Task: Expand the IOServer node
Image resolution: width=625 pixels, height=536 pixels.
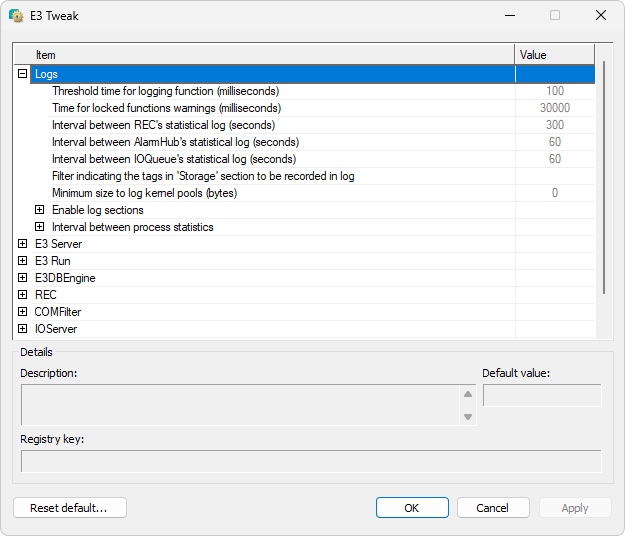Action: pos(23,329)
